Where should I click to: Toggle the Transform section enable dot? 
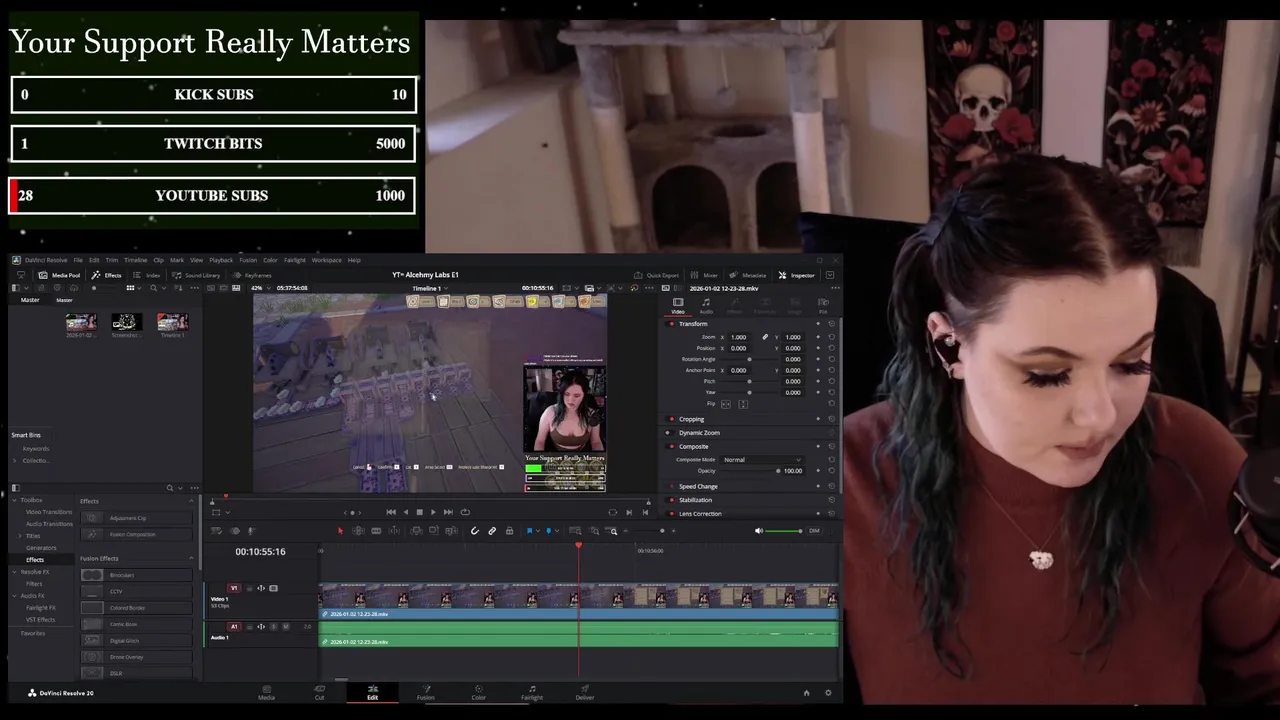(x=671, y=324)
